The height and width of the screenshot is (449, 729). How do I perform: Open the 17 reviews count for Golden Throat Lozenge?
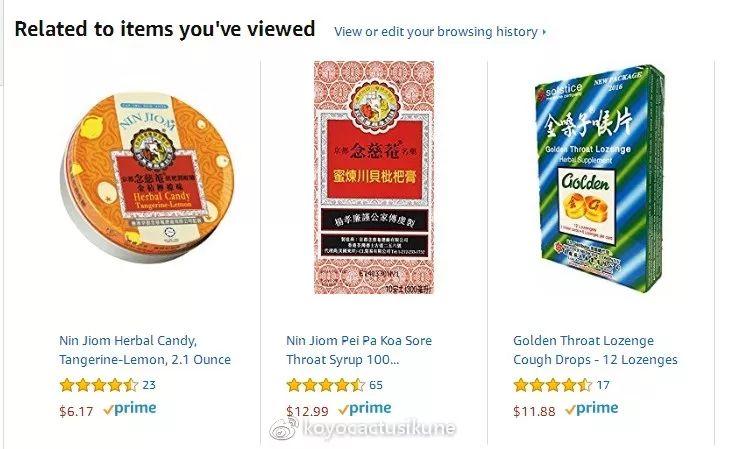point(603,385)
